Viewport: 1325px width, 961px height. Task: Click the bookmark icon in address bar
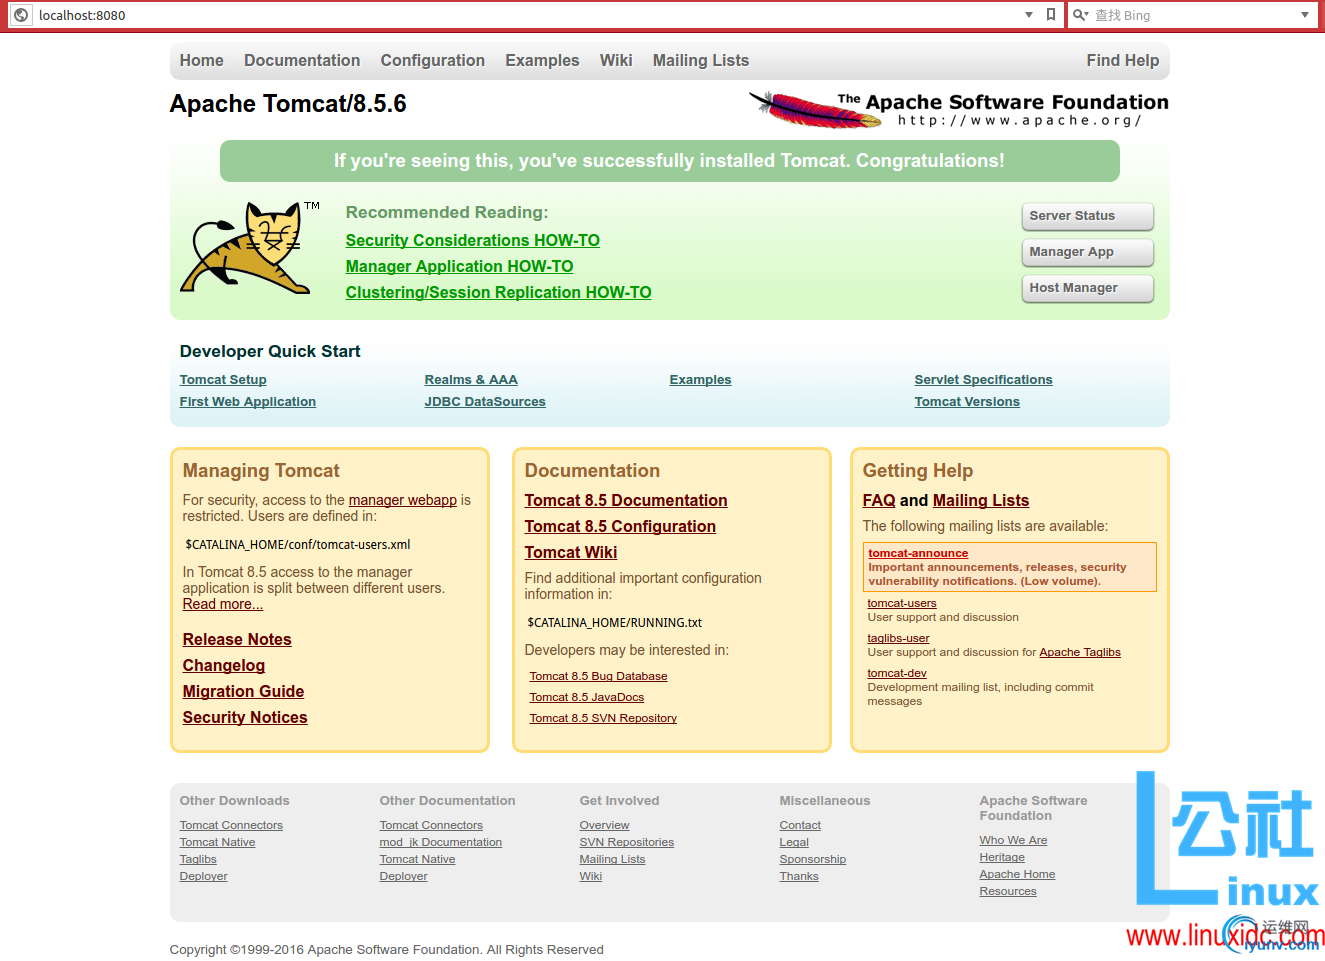point(1051,15)
